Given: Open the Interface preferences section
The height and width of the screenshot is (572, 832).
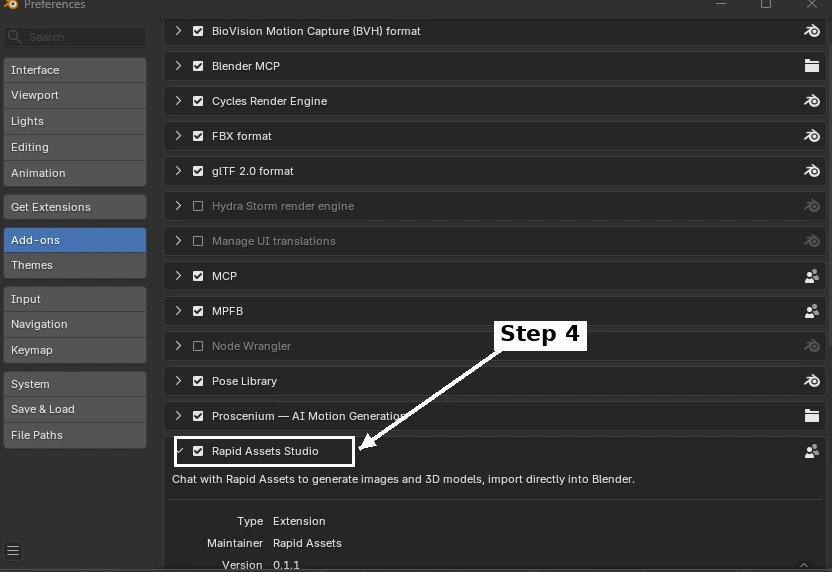Looking at the screenshot, I should coord(75,70).
